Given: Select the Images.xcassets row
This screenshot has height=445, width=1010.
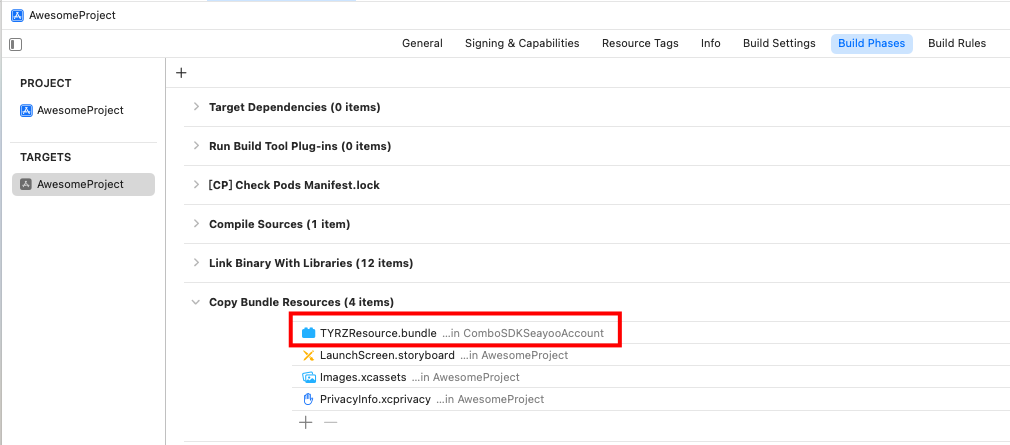Looking at the screenshot, I should pos(651,377).
